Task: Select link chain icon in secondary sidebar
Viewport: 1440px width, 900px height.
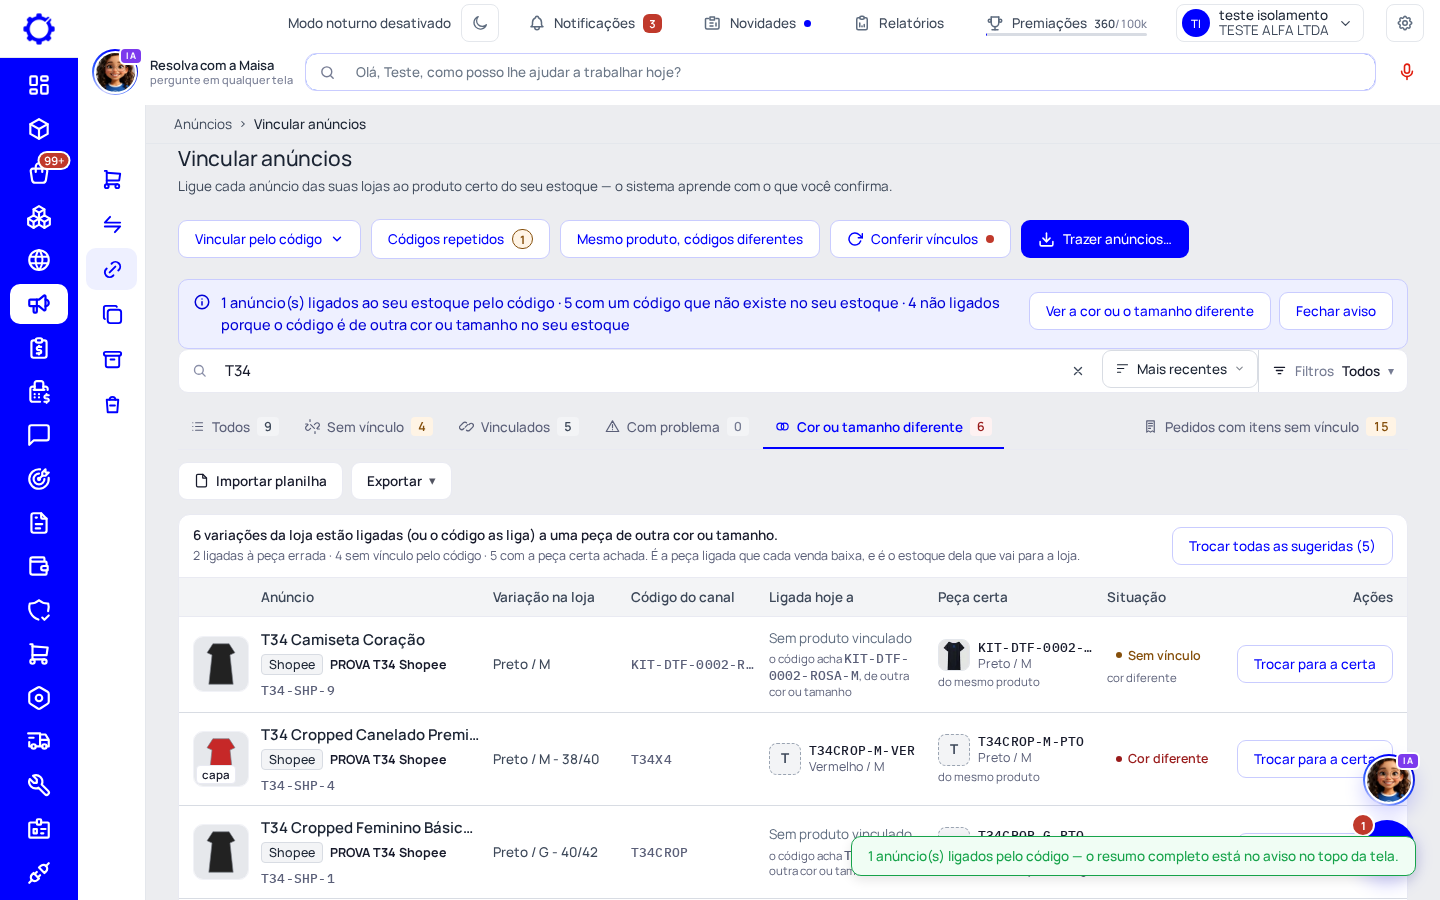Action: (x=112, y=269)
